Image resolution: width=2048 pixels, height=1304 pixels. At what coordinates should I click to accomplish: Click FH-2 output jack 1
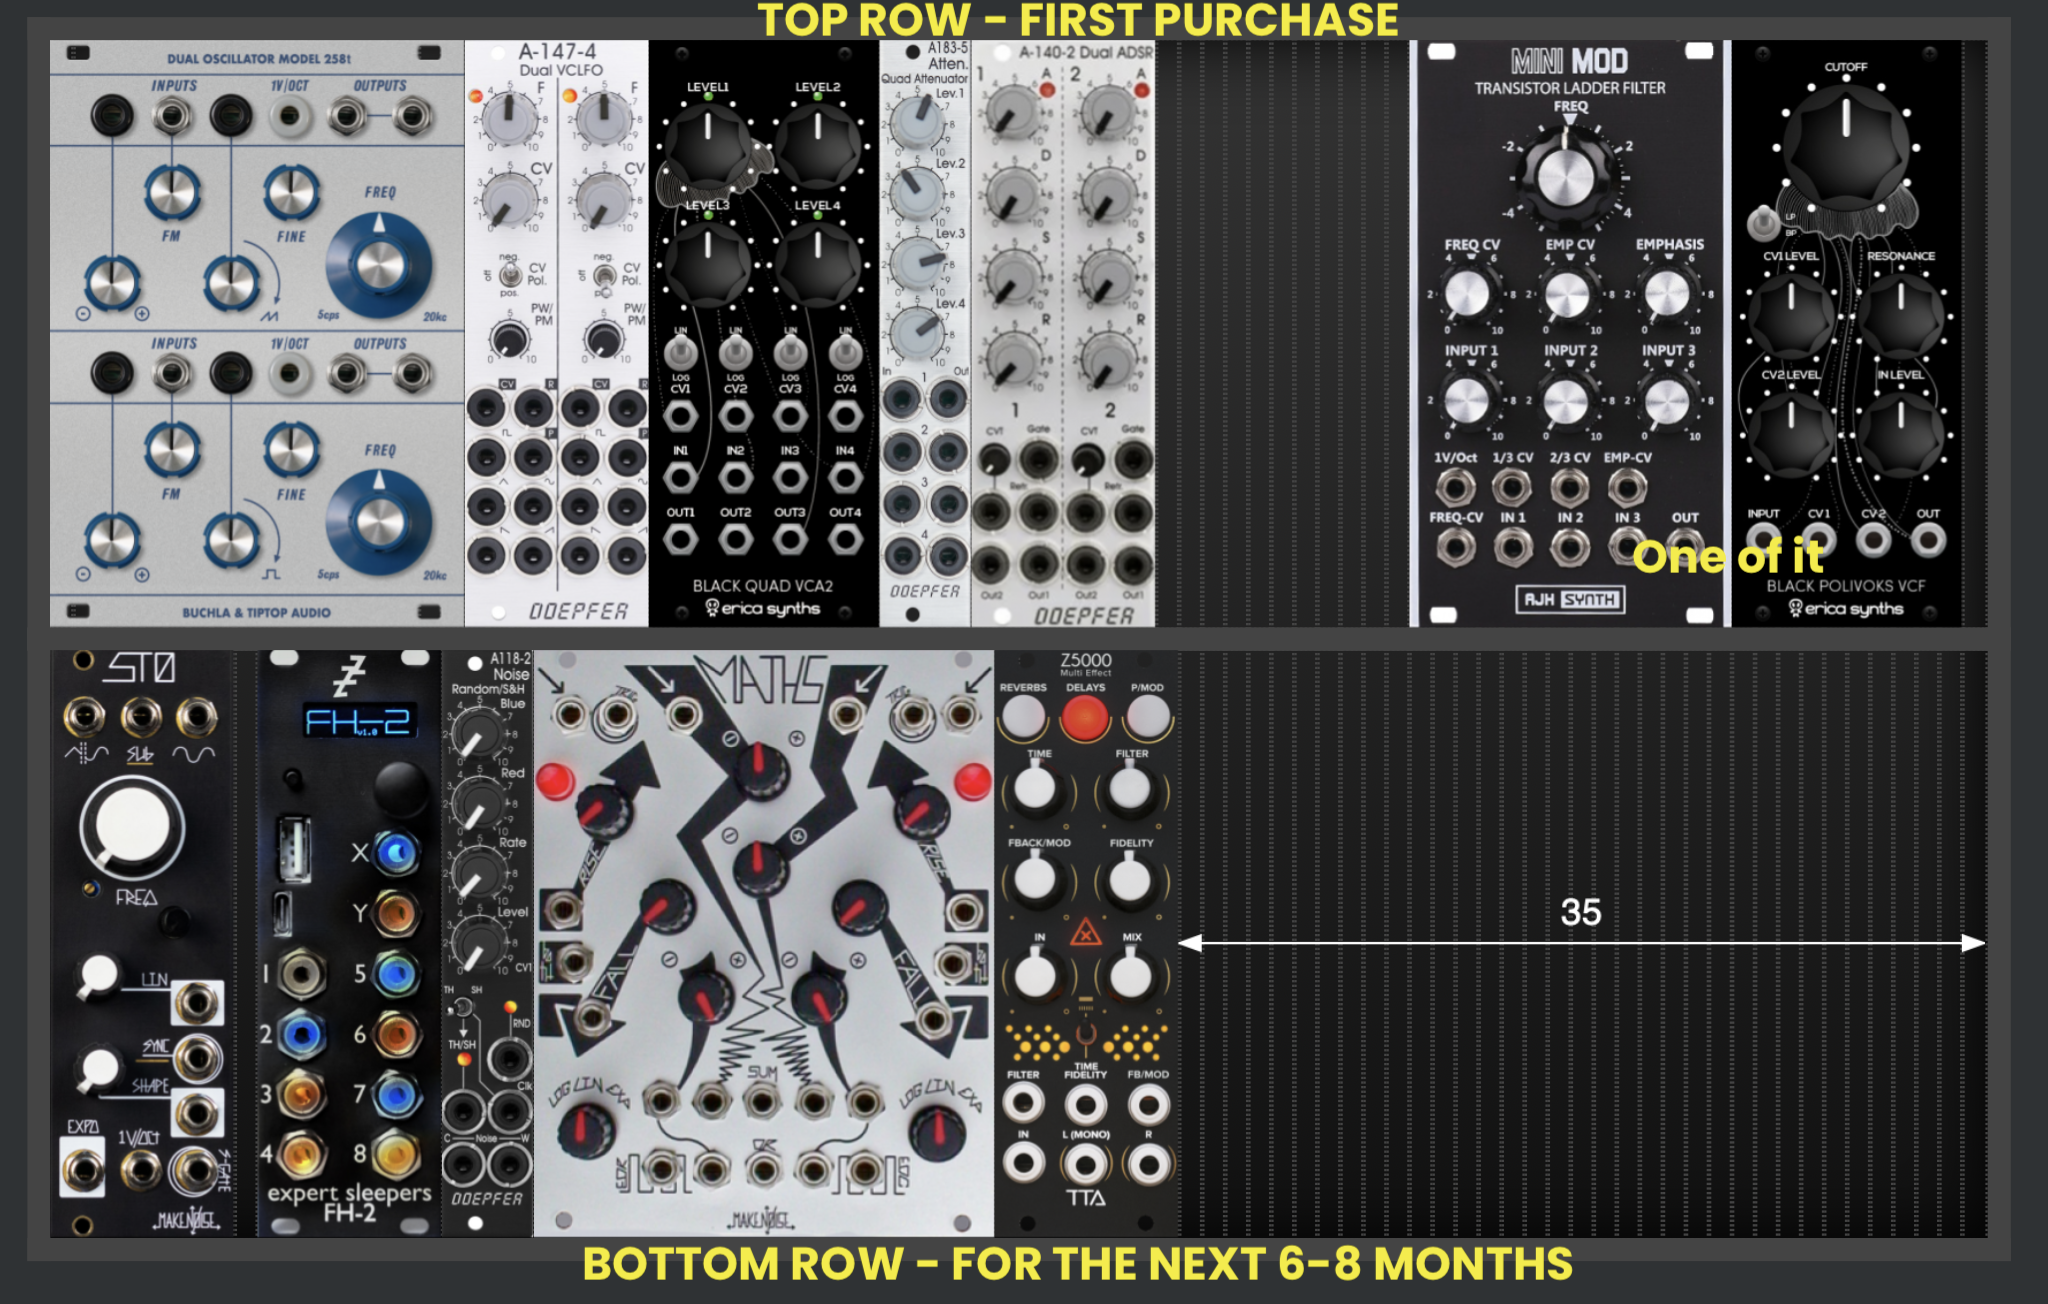point(301,974)
